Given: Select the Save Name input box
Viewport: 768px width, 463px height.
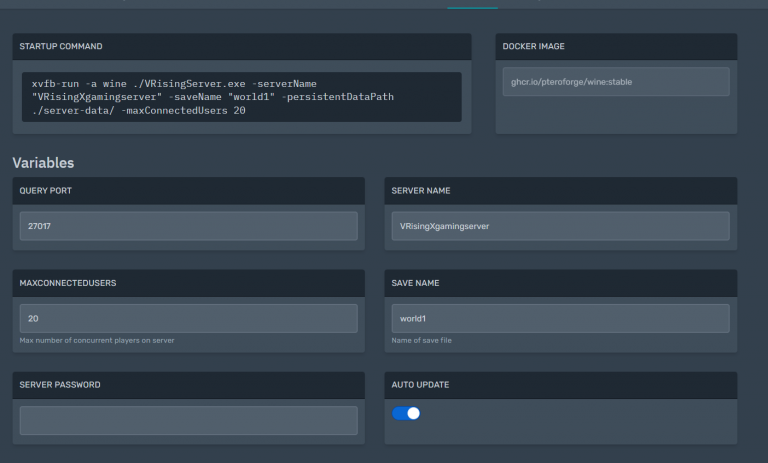Looking at the screenshot, I should tap(560, 318).
